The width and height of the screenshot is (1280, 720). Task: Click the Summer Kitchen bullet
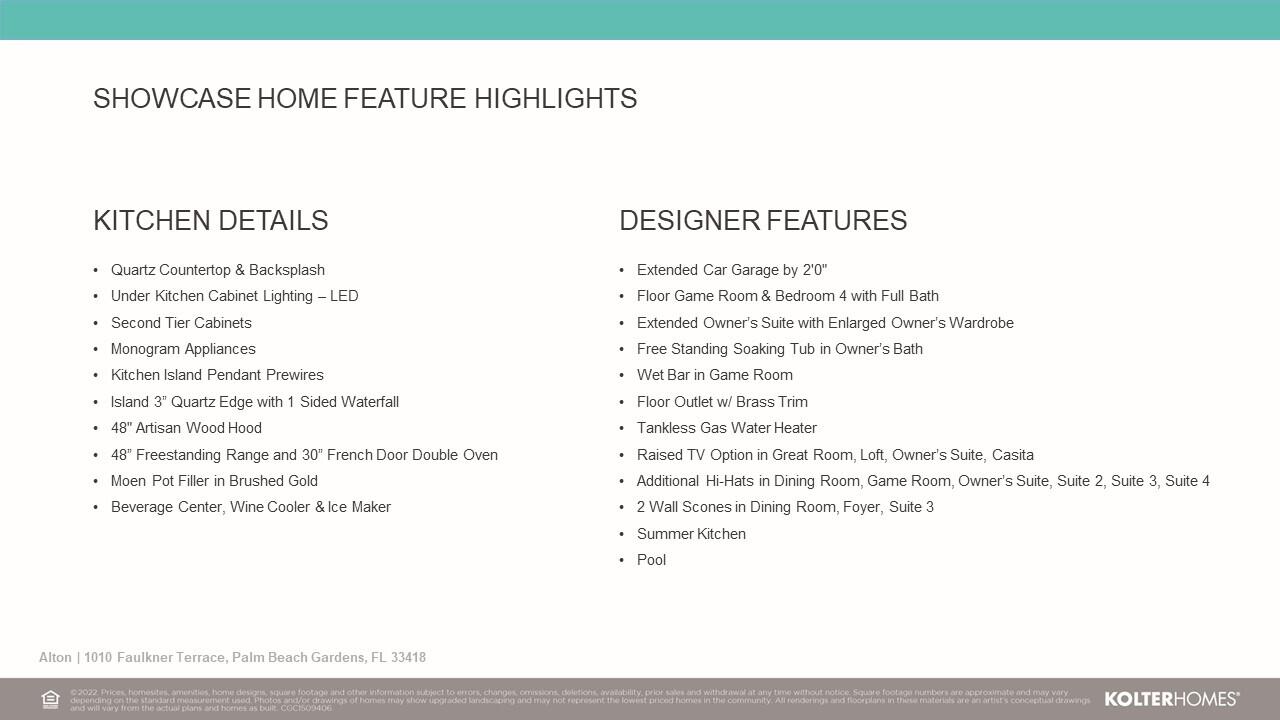tap(691, 534)
